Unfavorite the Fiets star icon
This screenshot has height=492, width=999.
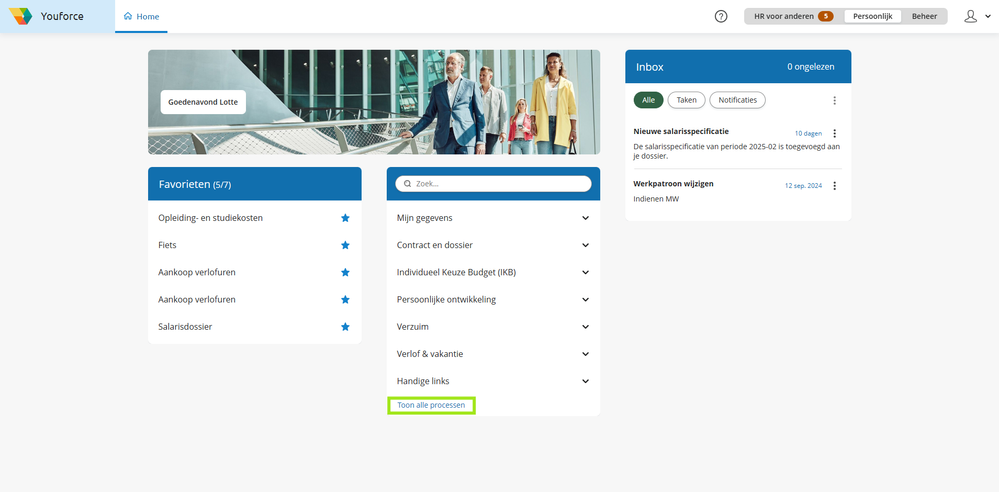tap(345, 245)
